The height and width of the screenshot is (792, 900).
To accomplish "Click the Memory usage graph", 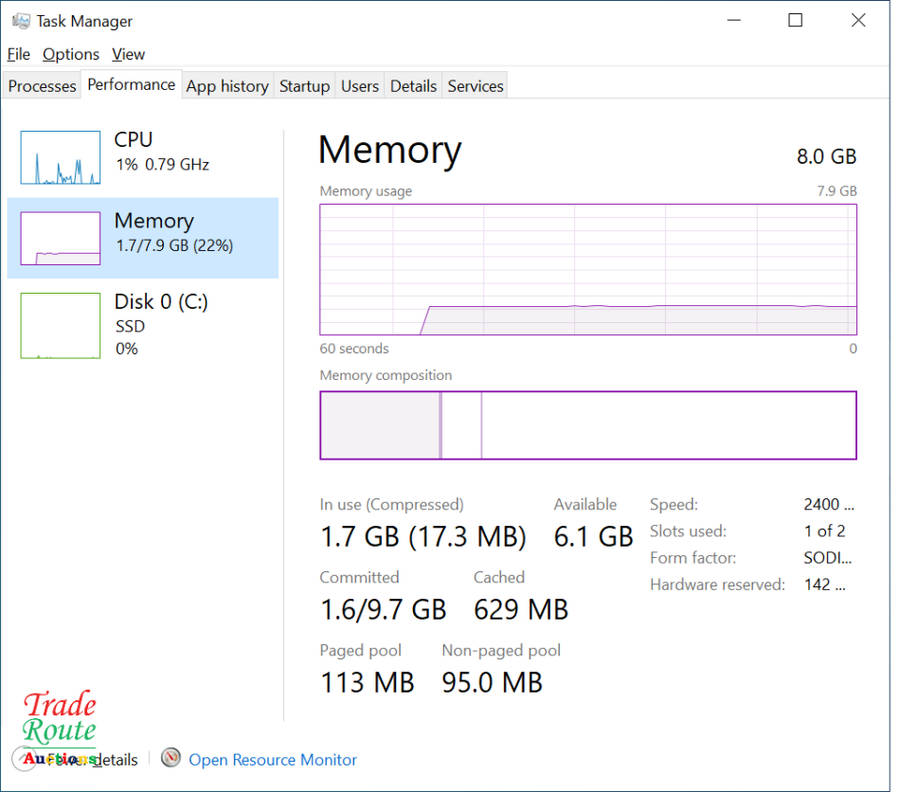I will 588,269.
